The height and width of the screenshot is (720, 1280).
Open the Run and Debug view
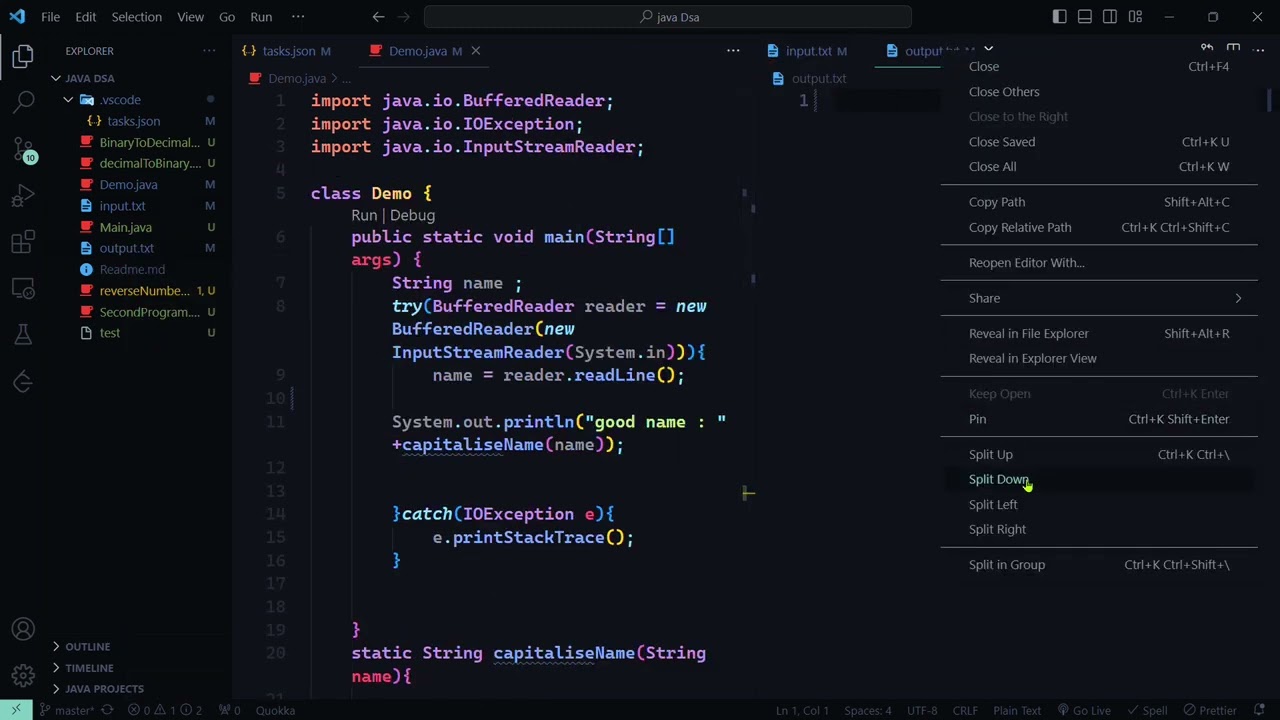tap(23, 196)
